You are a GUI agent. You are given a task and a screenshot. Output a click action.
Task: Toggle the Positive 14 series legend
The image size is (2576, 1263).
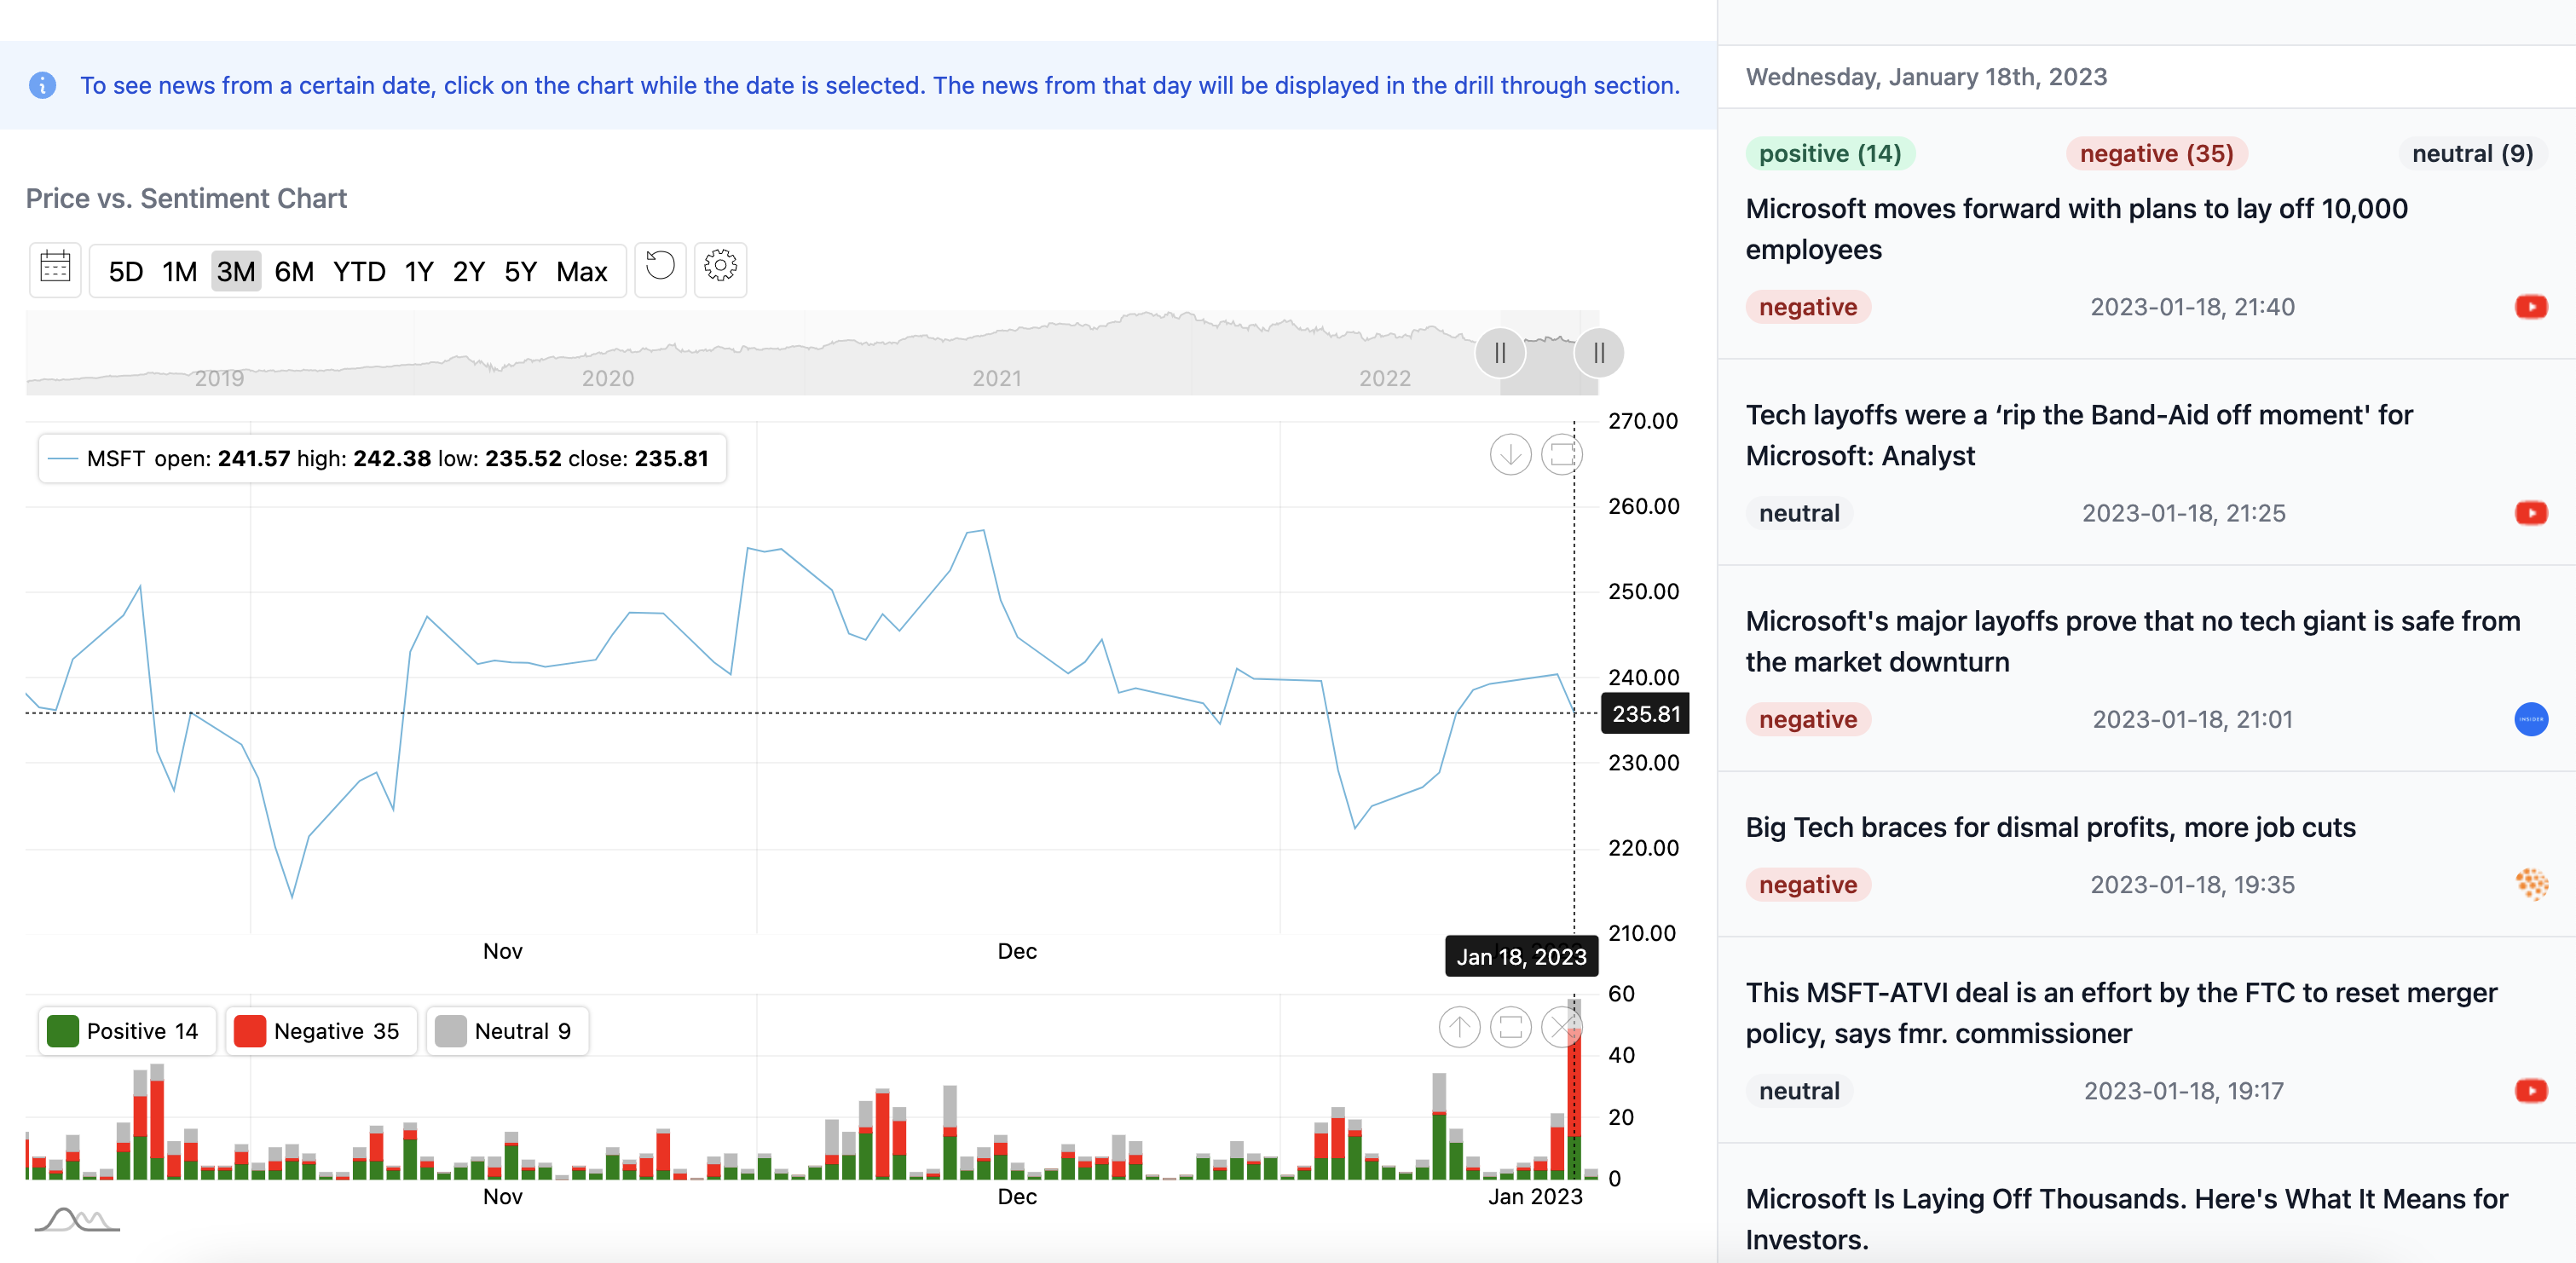(x=127, y=1031)
